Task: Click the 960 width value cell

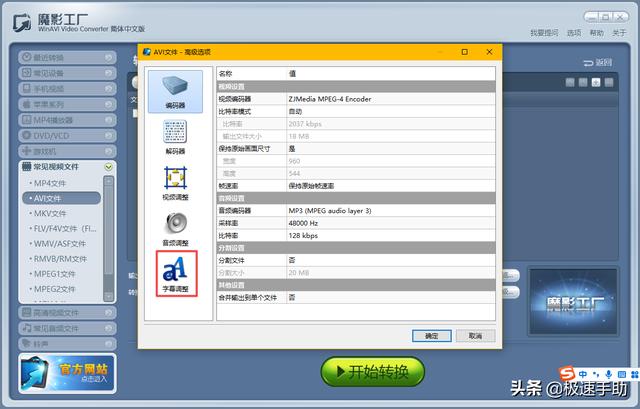Action: tap(391, 161)
